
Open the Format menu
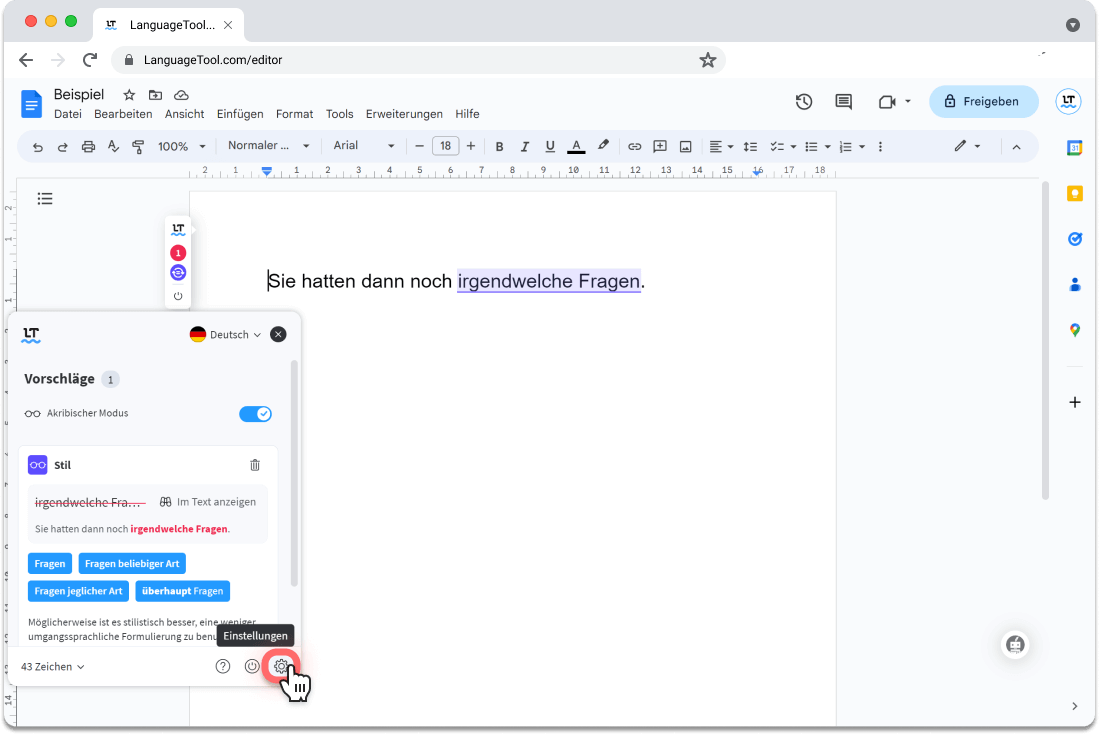(294, 114)
